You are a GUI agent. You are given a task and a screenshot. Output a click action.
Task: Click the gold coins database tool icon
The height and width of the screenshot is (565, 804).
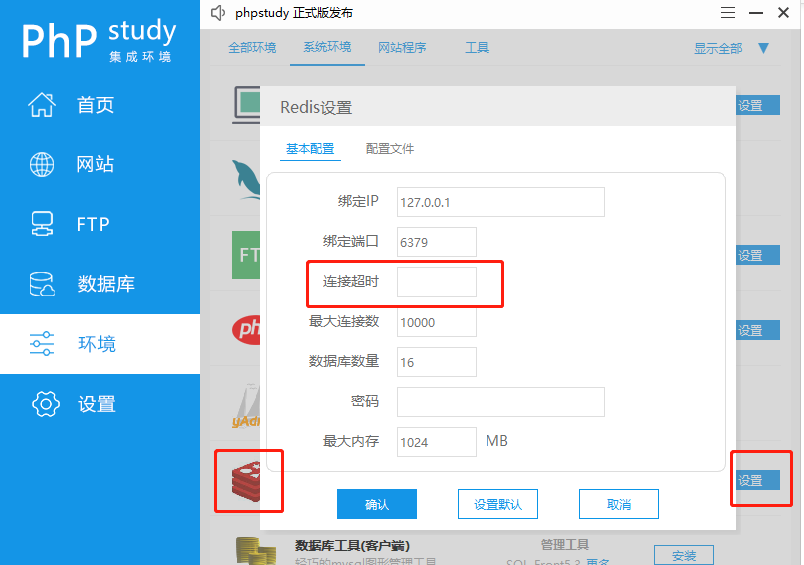point(256,551)
